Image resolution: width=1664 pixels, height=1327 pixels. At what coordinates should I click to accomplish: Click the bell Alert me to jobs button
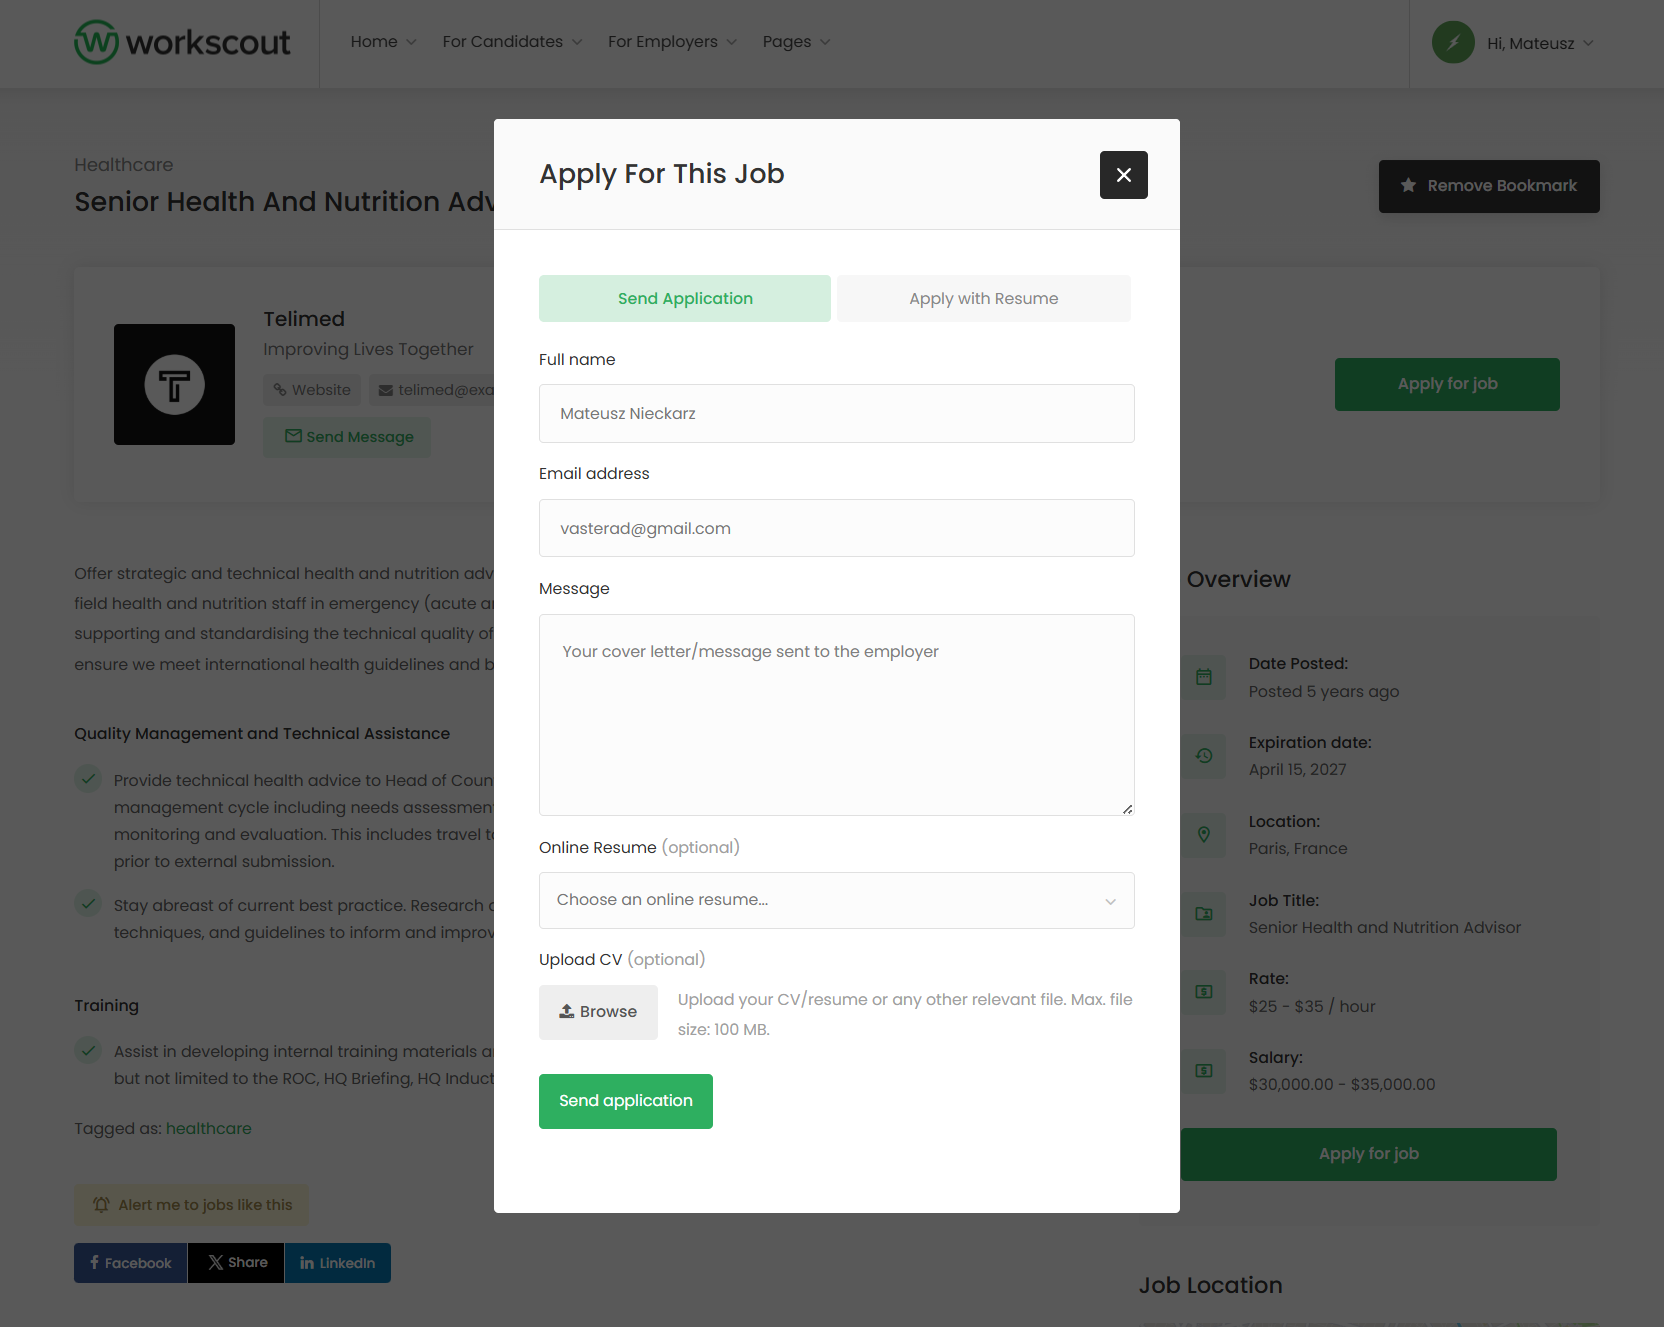point(192,1205)
